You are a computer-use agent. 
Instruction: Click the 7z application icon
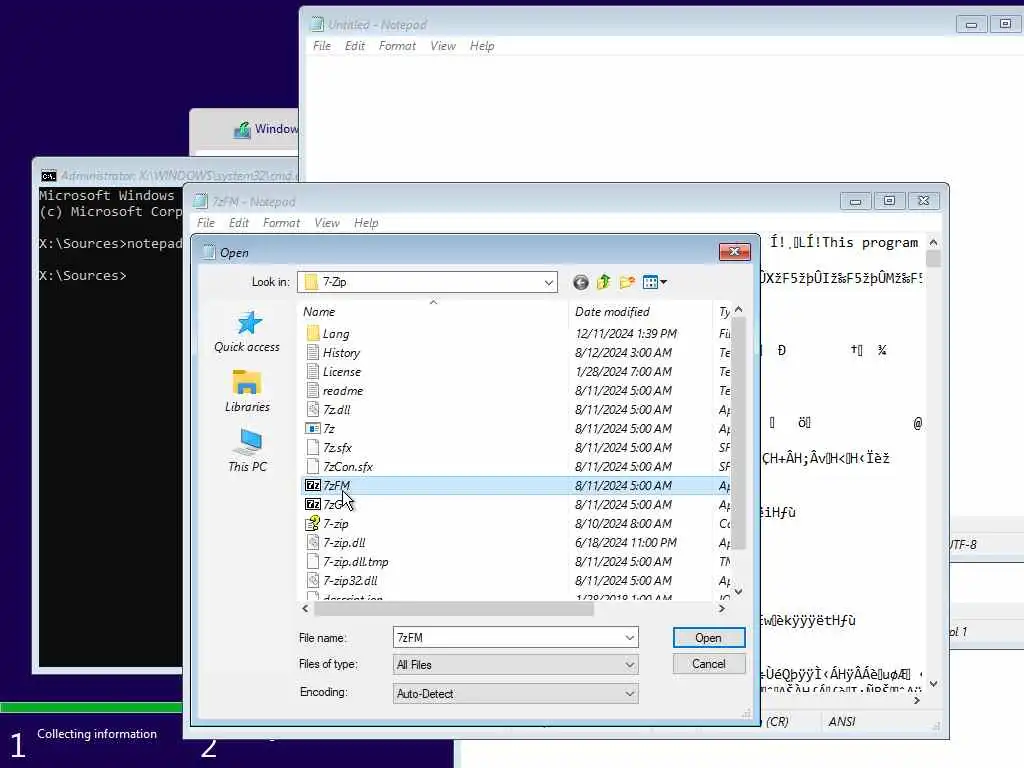313,428
